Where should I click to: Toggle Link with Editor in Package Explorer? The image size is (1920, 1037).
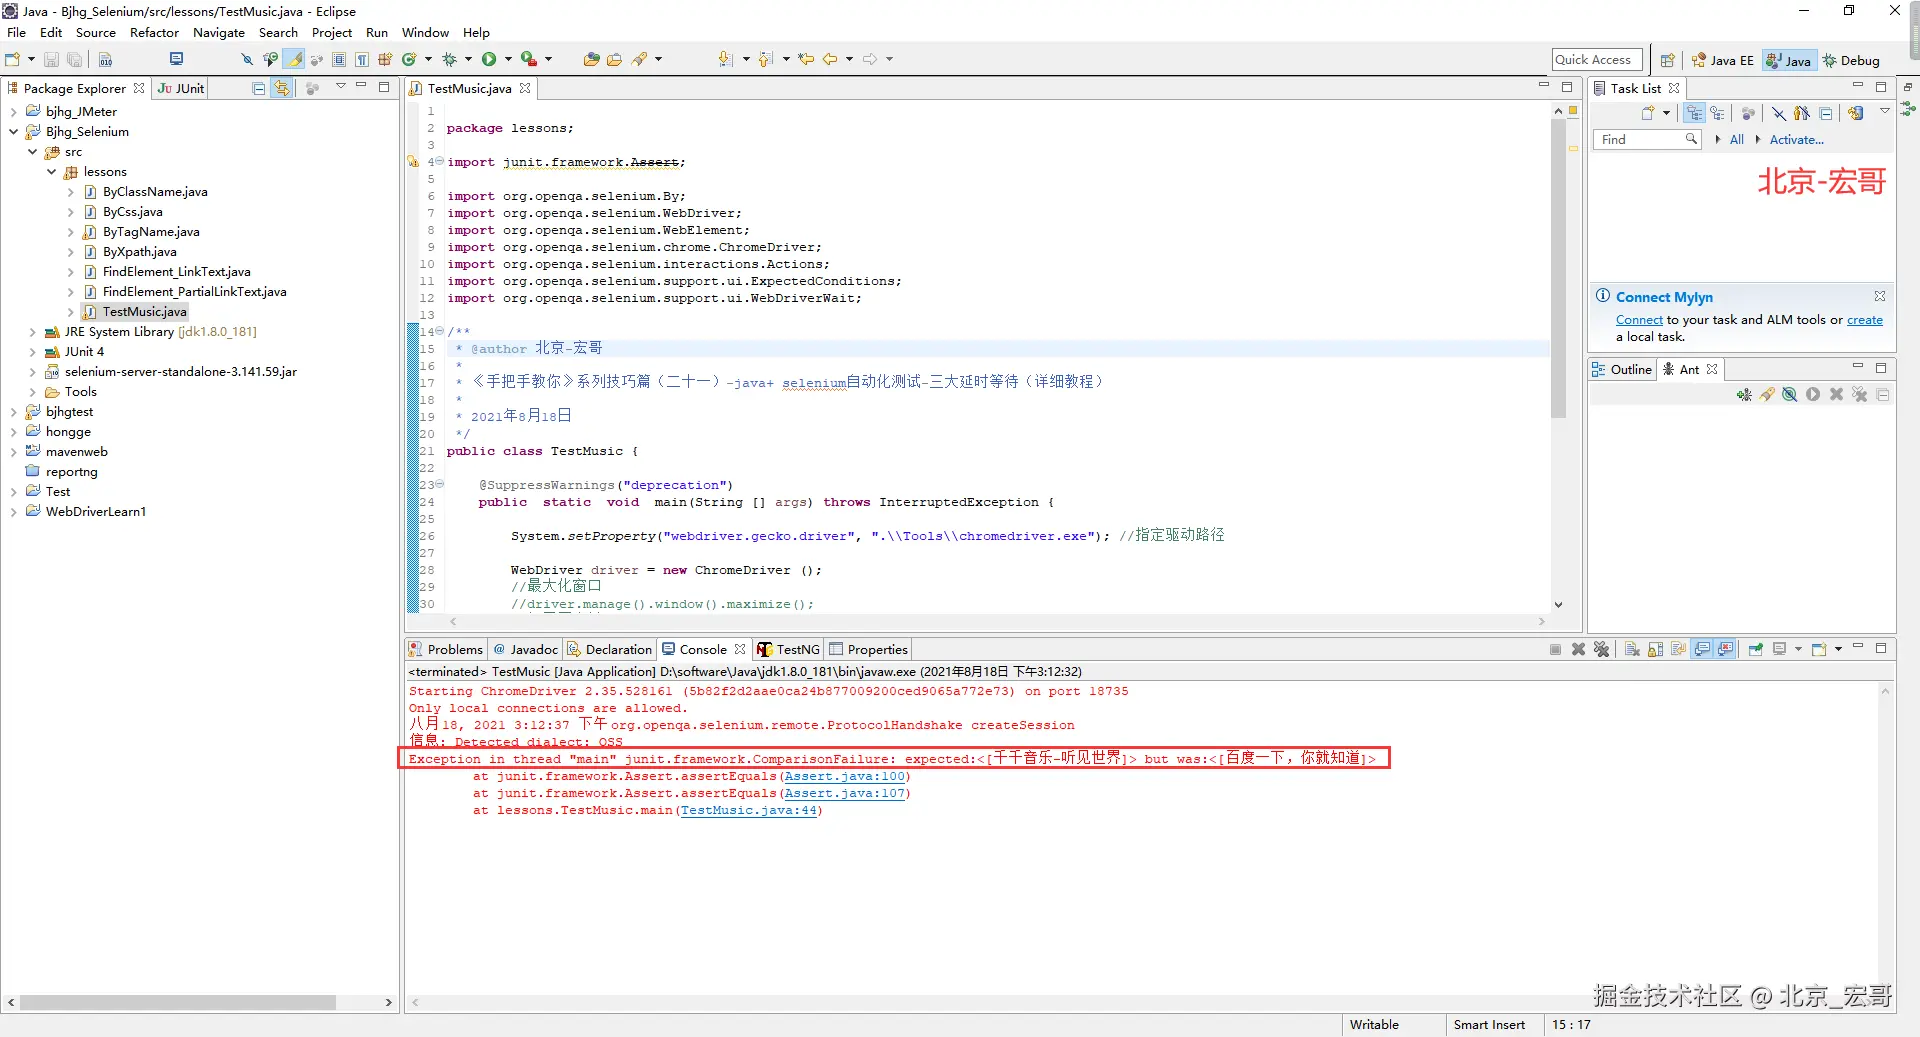tap(282, 88)
